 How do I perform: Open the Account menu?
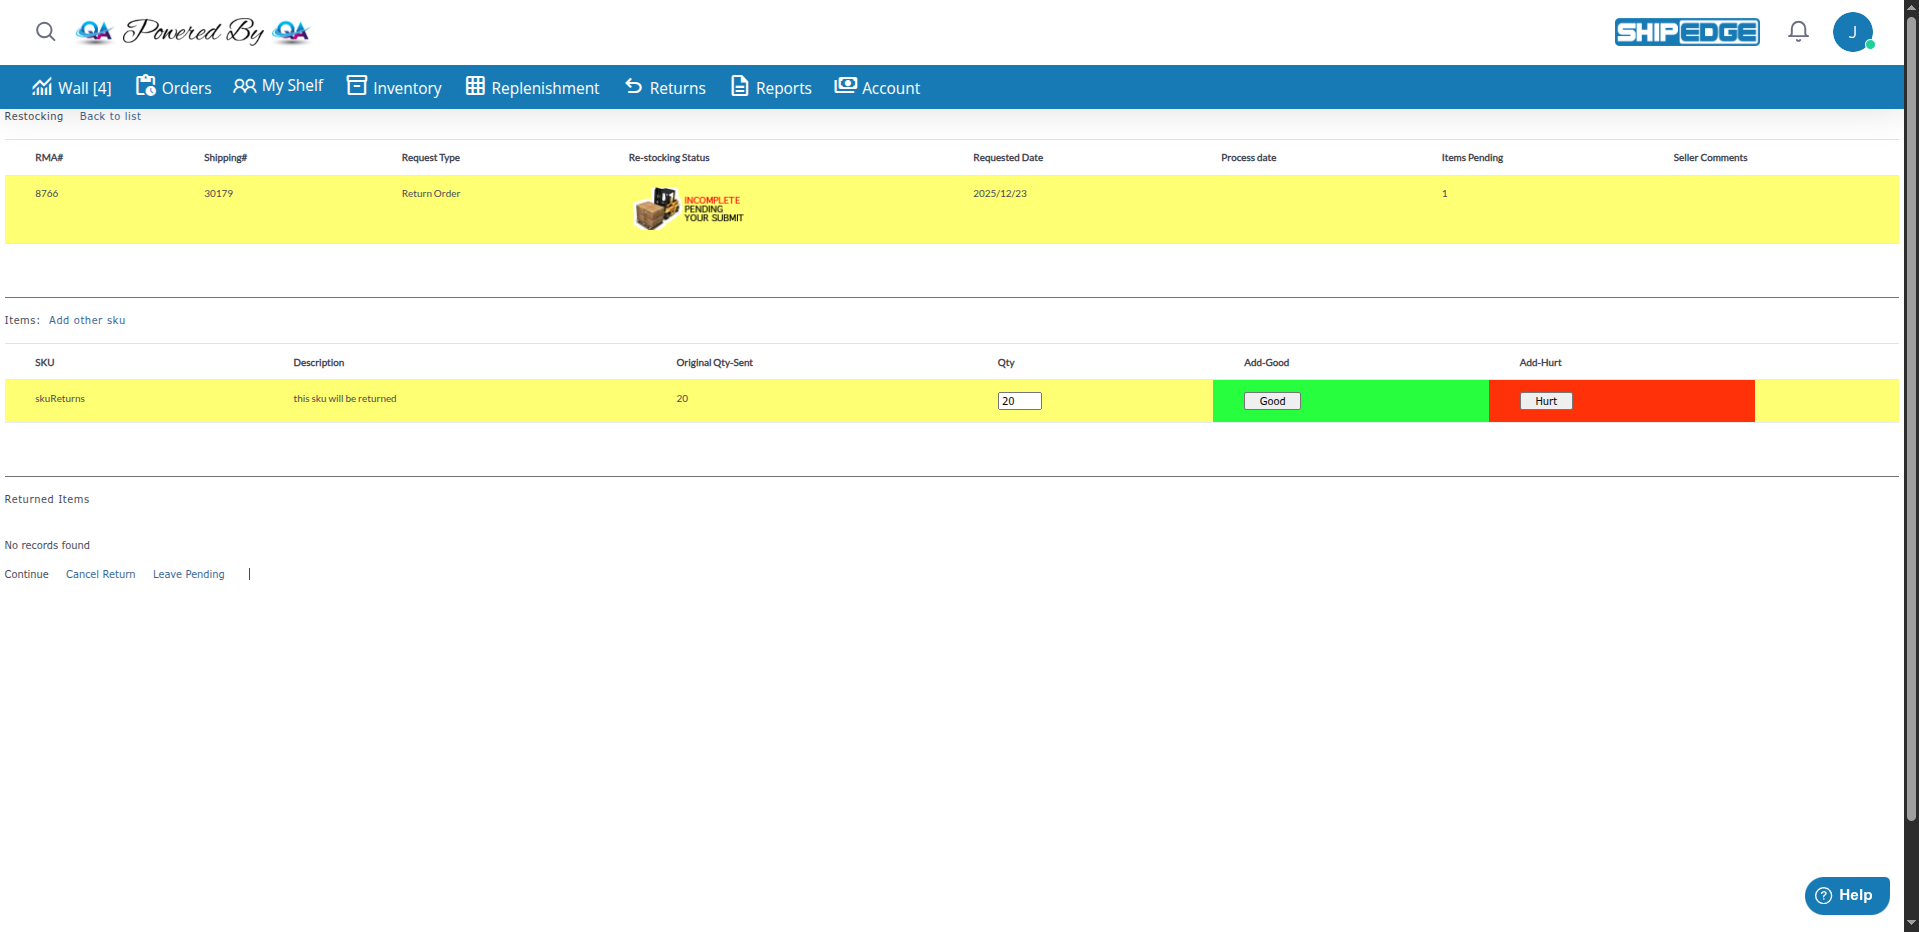[877, 88]
